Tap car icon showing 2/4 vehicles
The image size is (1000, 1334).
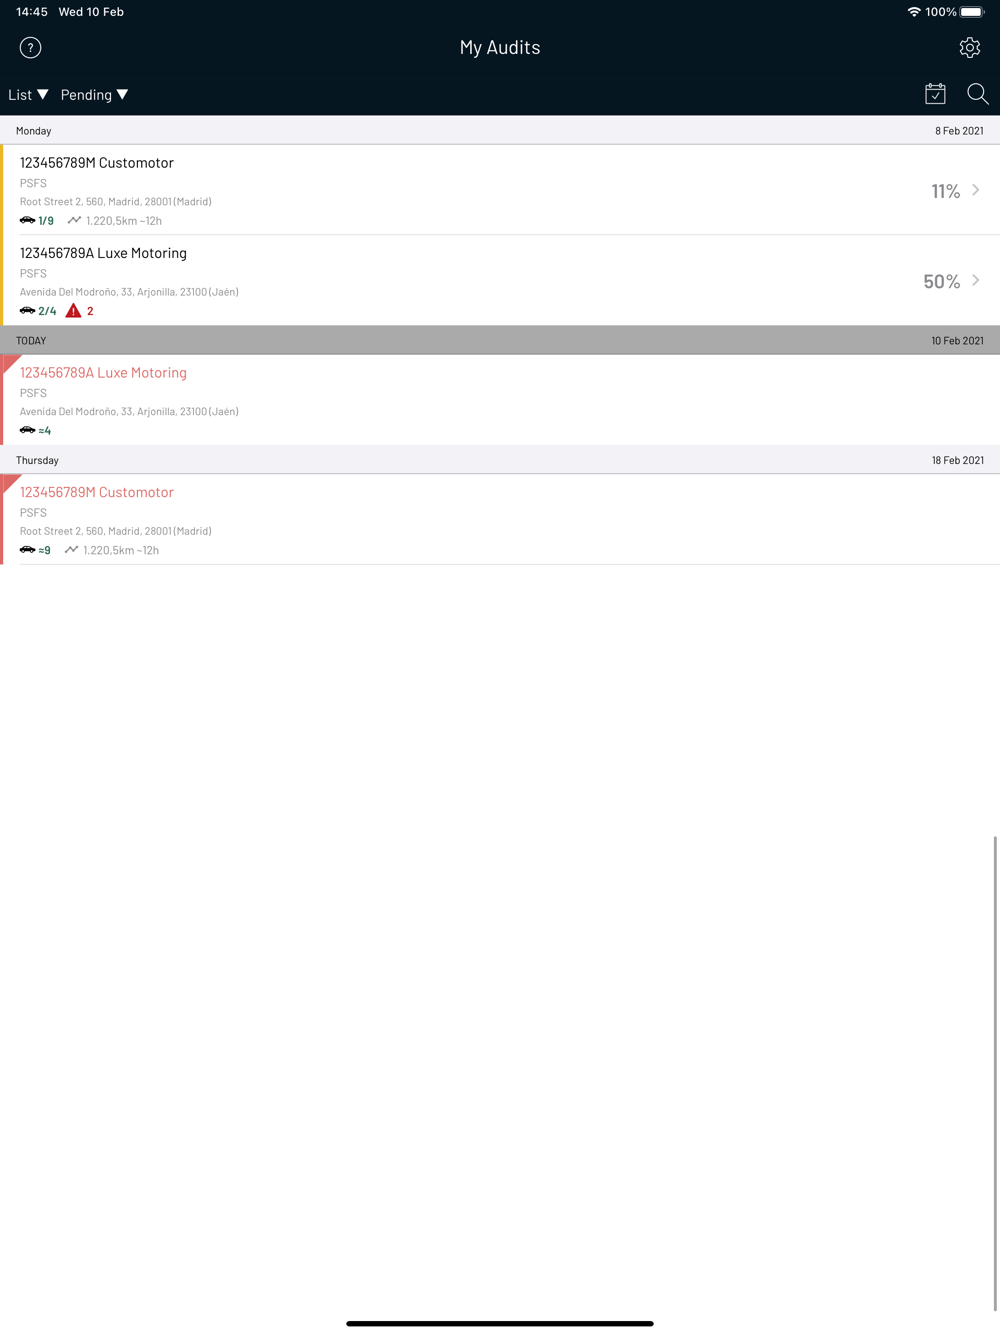tap(27, 311)
